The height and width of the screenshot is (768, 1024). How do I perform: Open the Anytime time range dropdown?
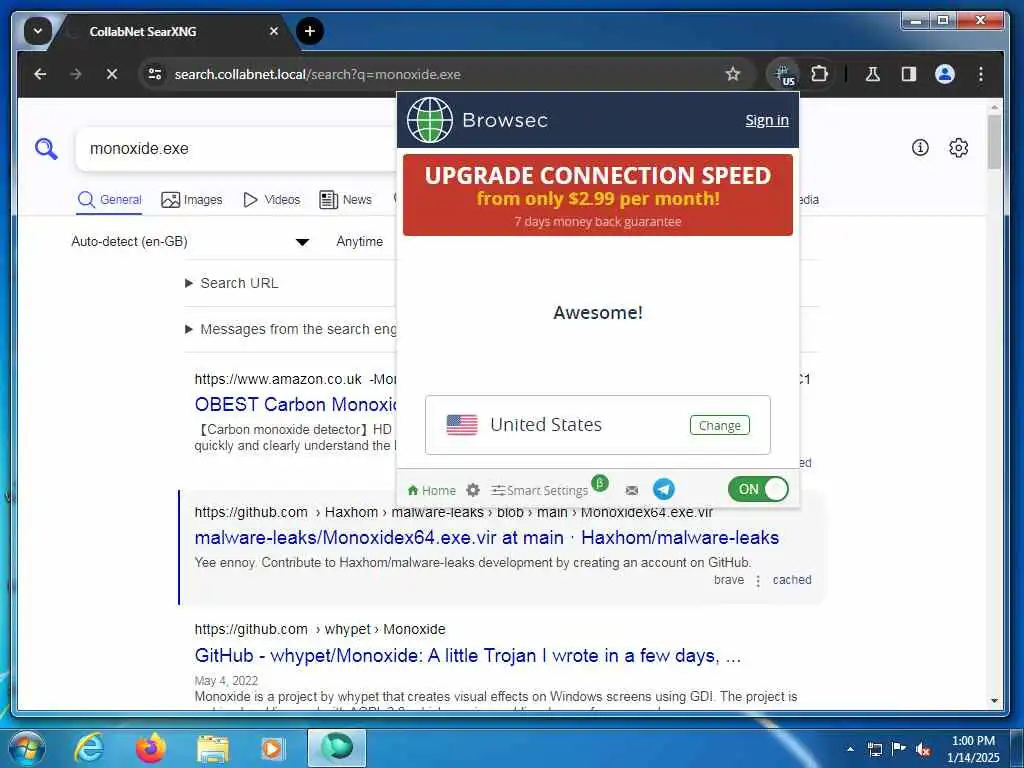pyautogui.click(x=360, y=242)
